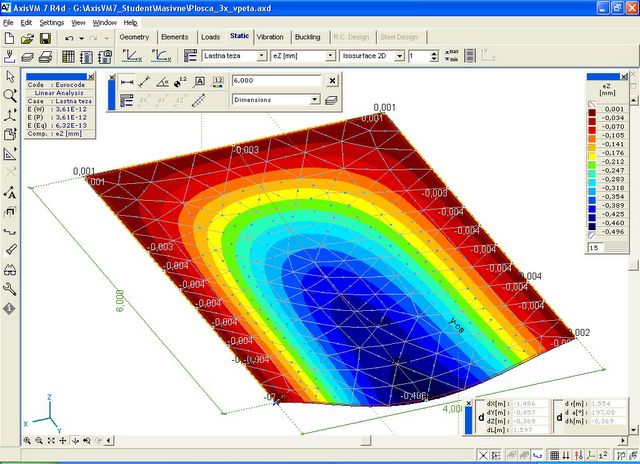This screenshot has width=640, height=464.
Task: Open the View menu
Action: point(78,23)
